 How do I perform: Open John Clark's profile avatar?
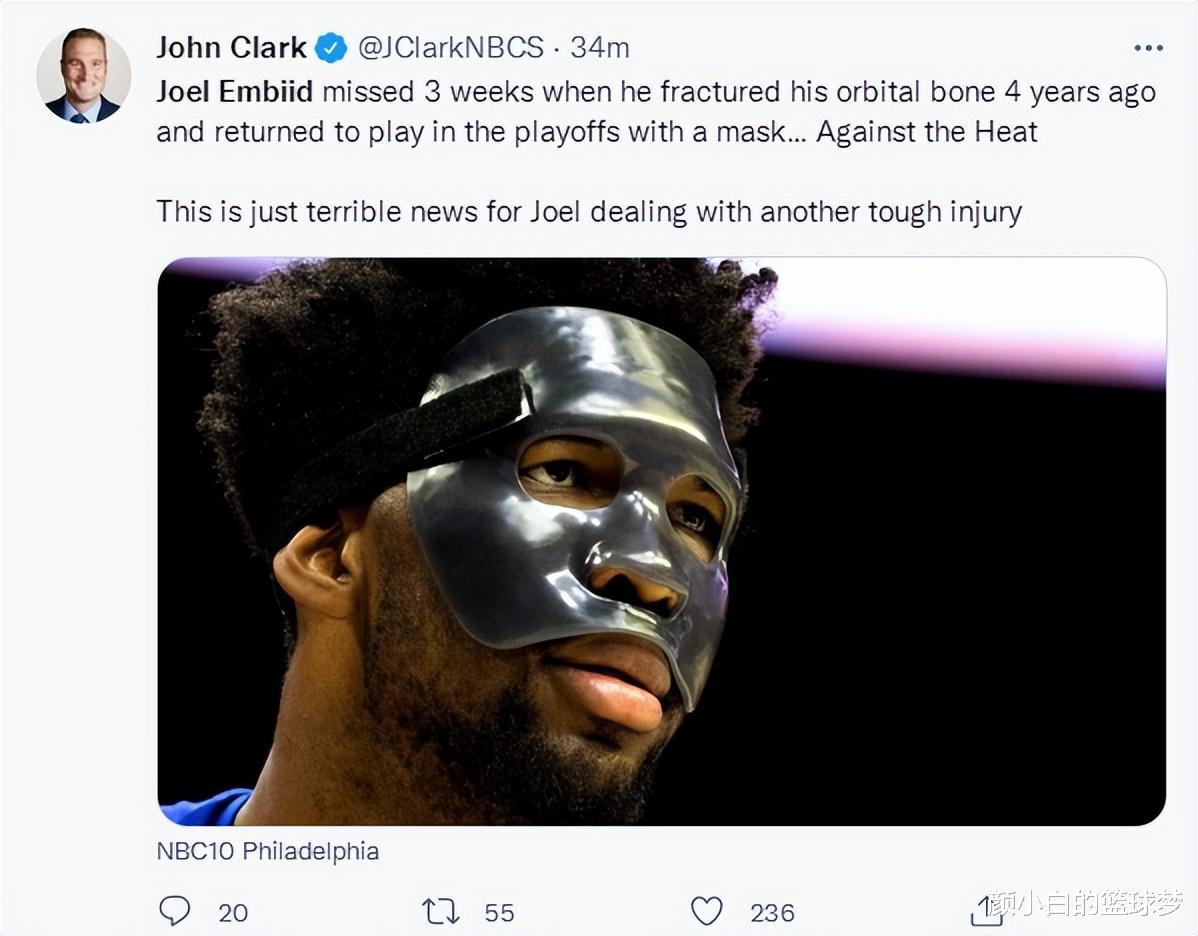tap(83, 75)
